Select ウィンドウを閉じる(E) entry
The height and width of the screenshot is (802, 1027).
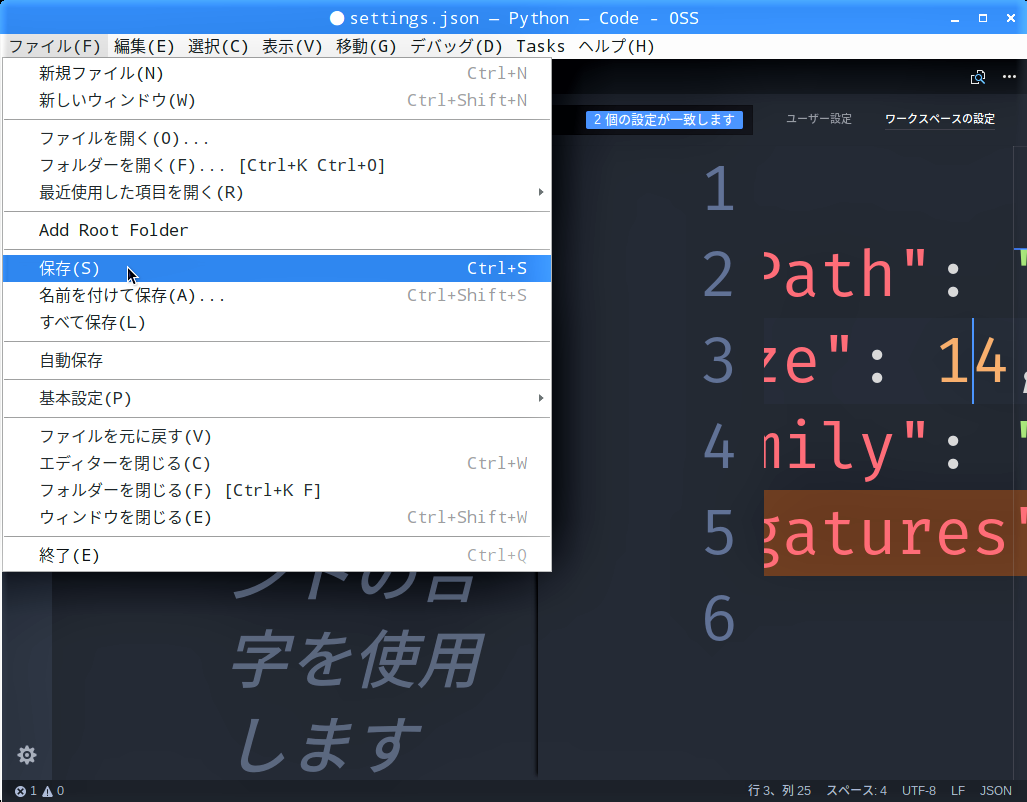pyautogui.click(x=277, y=518)
